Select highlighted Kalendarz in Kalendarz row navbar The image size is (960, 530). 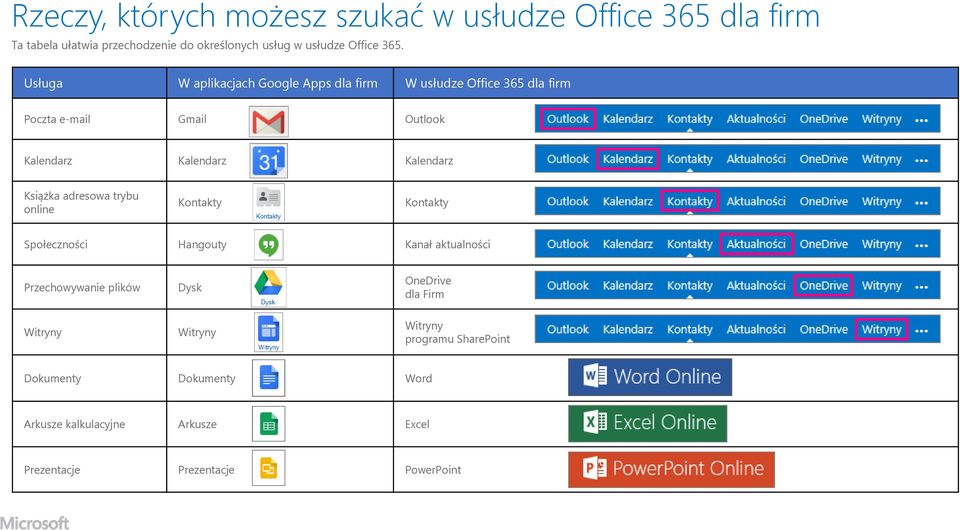628,159
